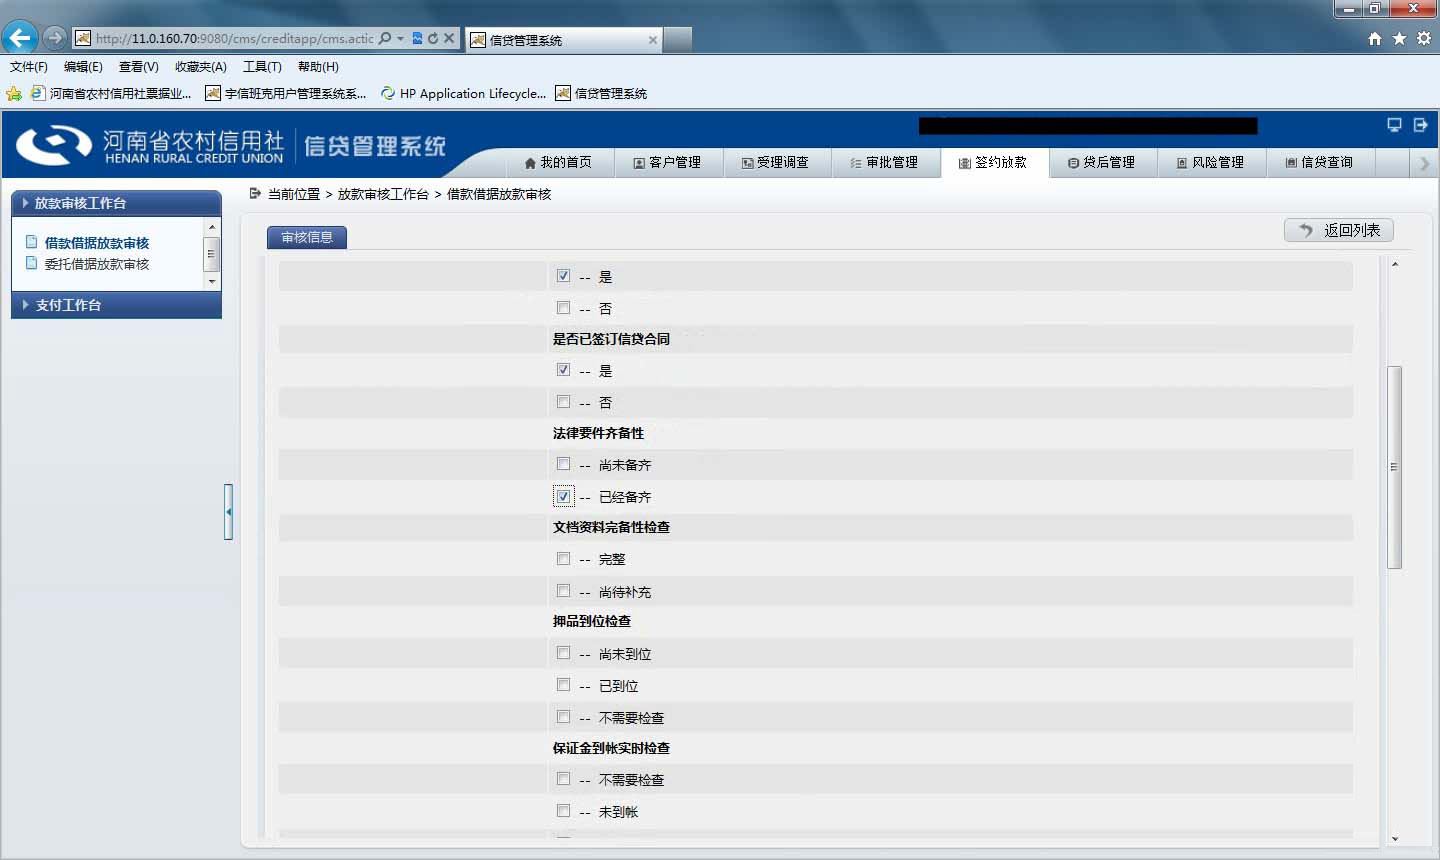Screen dimensions: 1440x860
Task: Switch to the 受理调查 tab
Action: (x=776, y=162)
